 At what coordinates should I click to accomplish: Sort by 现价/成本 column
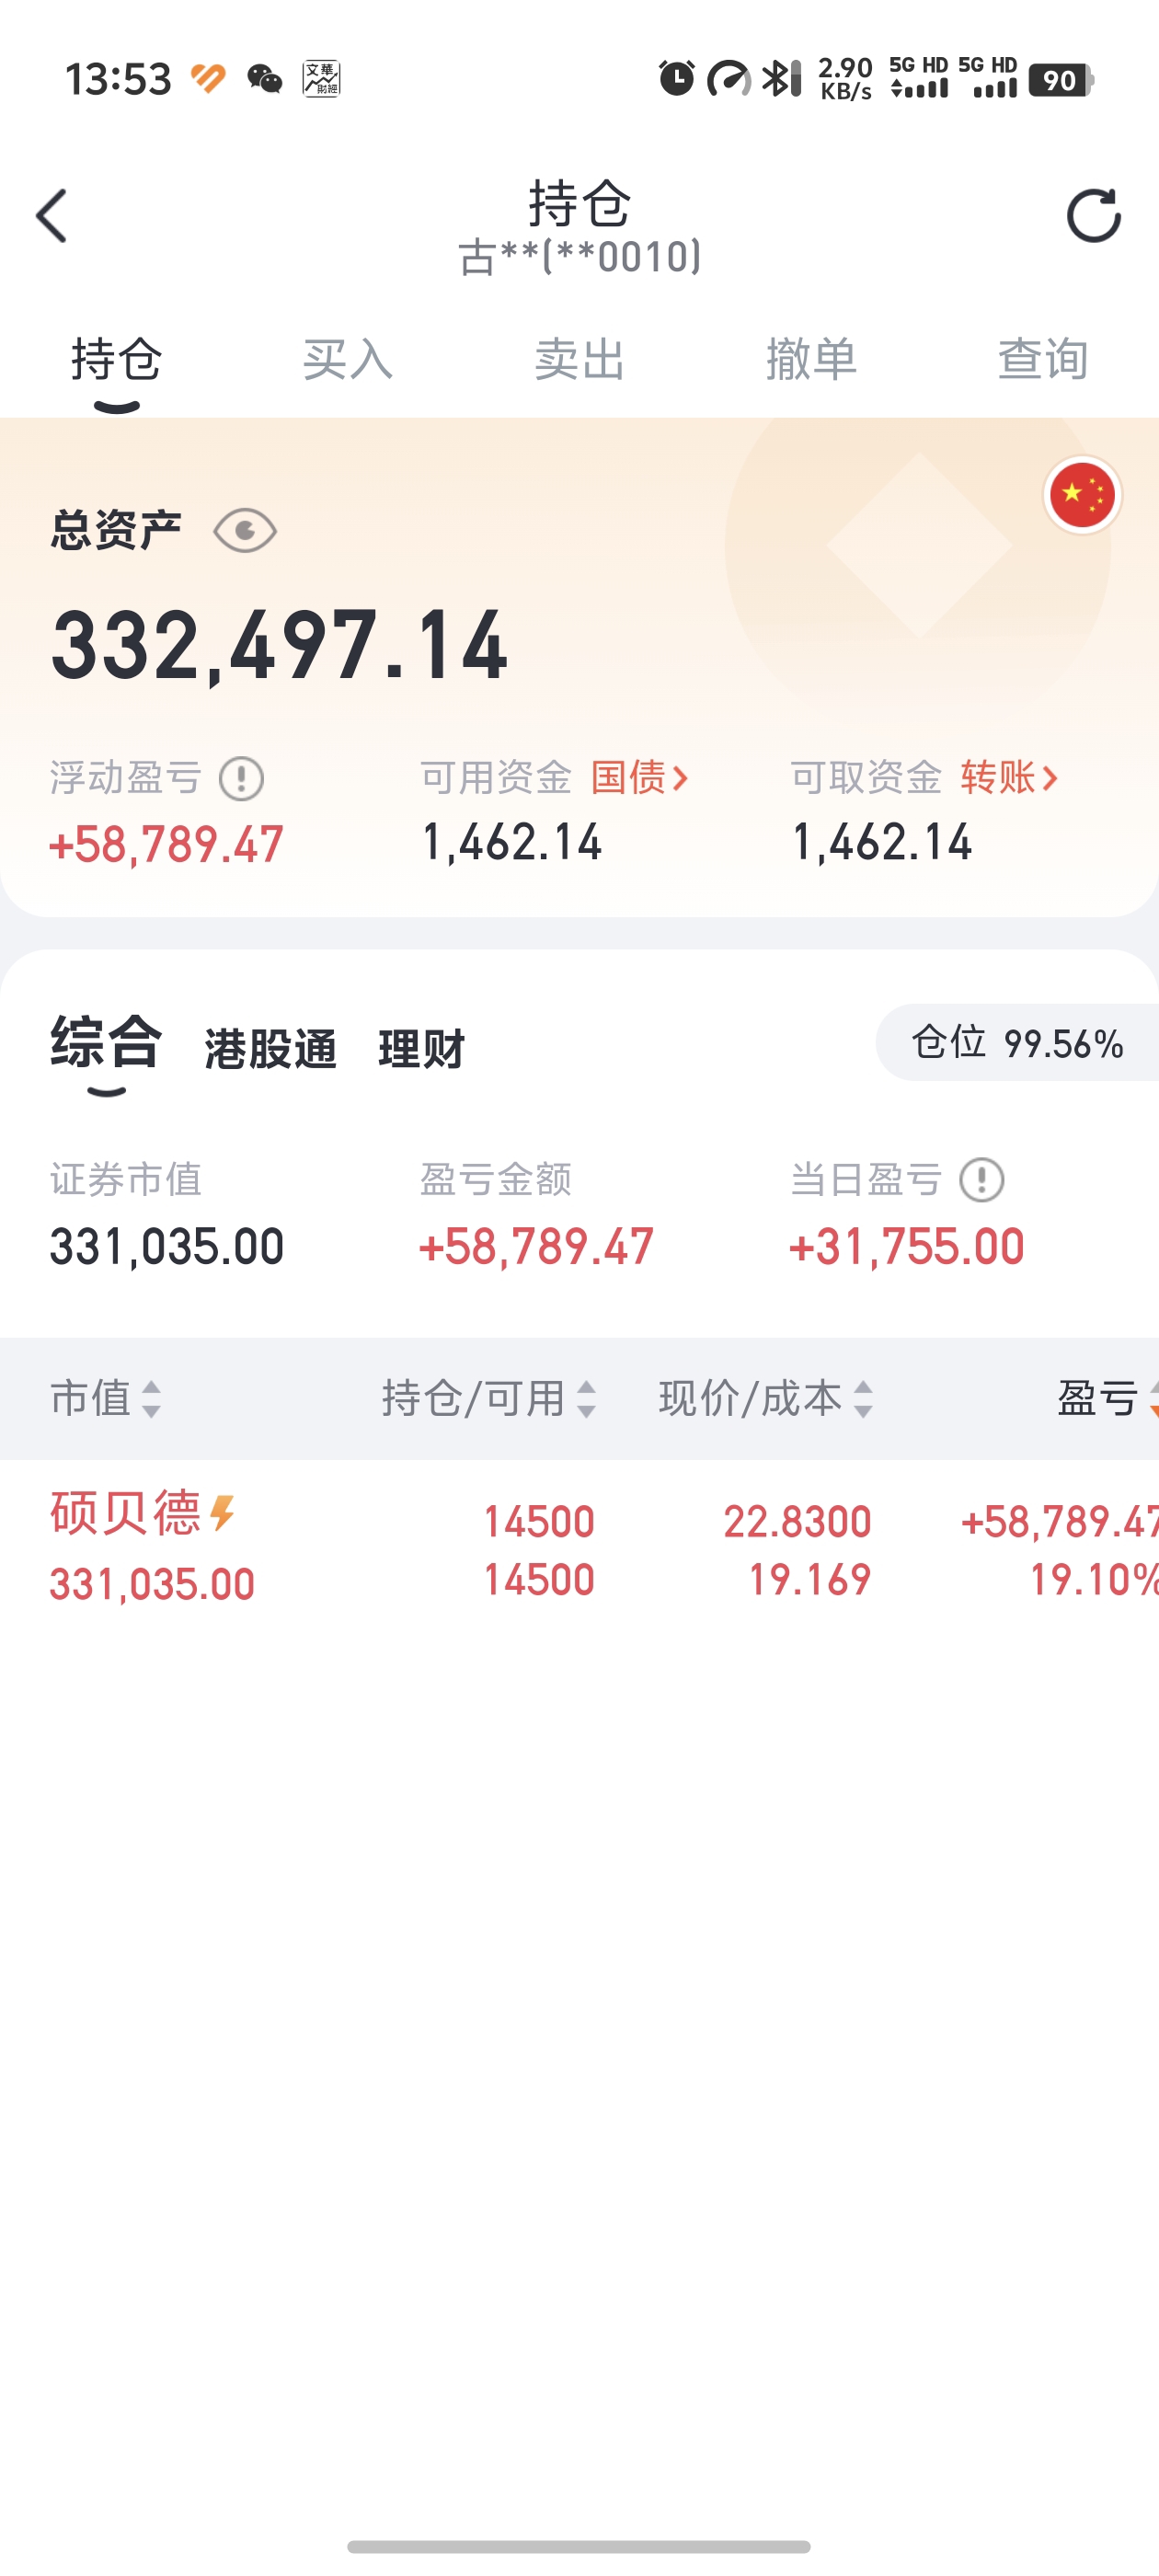(766, 1398)
